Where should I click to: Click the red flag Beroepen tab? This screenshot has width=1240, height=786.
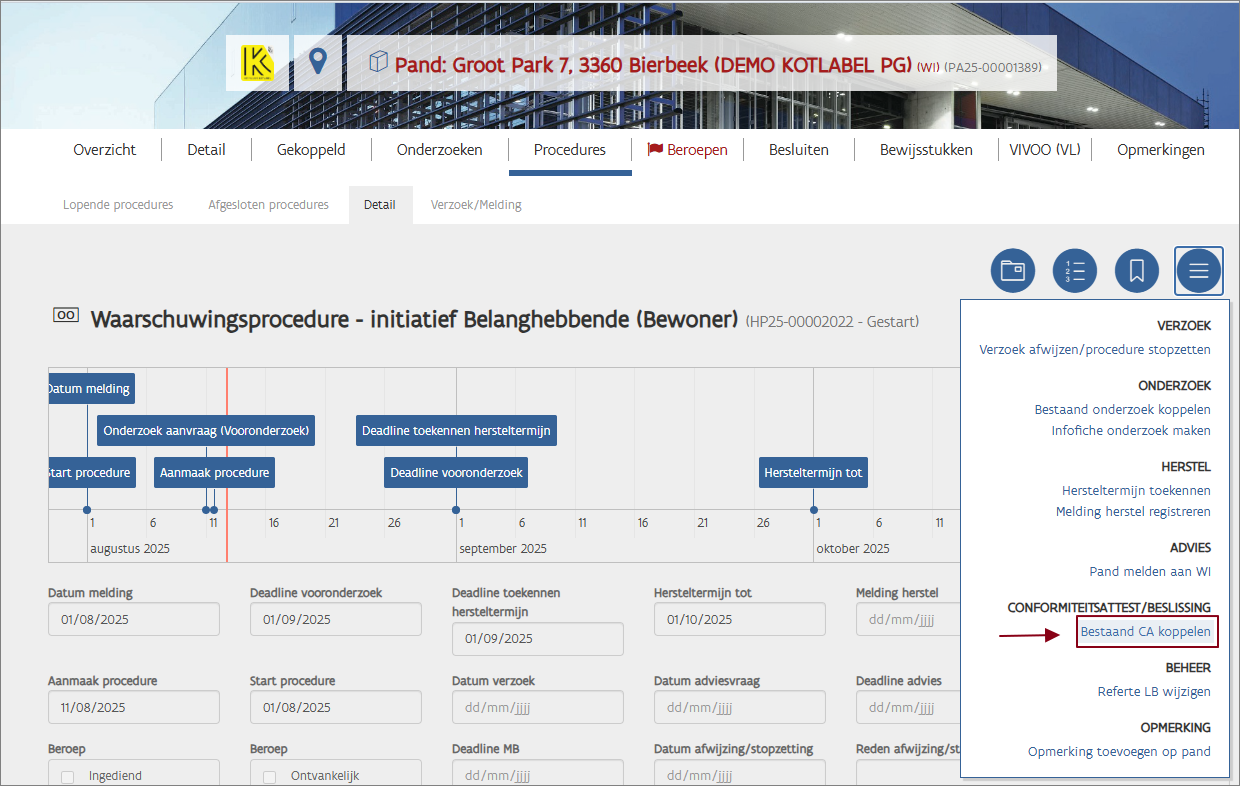[x=687, y=150]
